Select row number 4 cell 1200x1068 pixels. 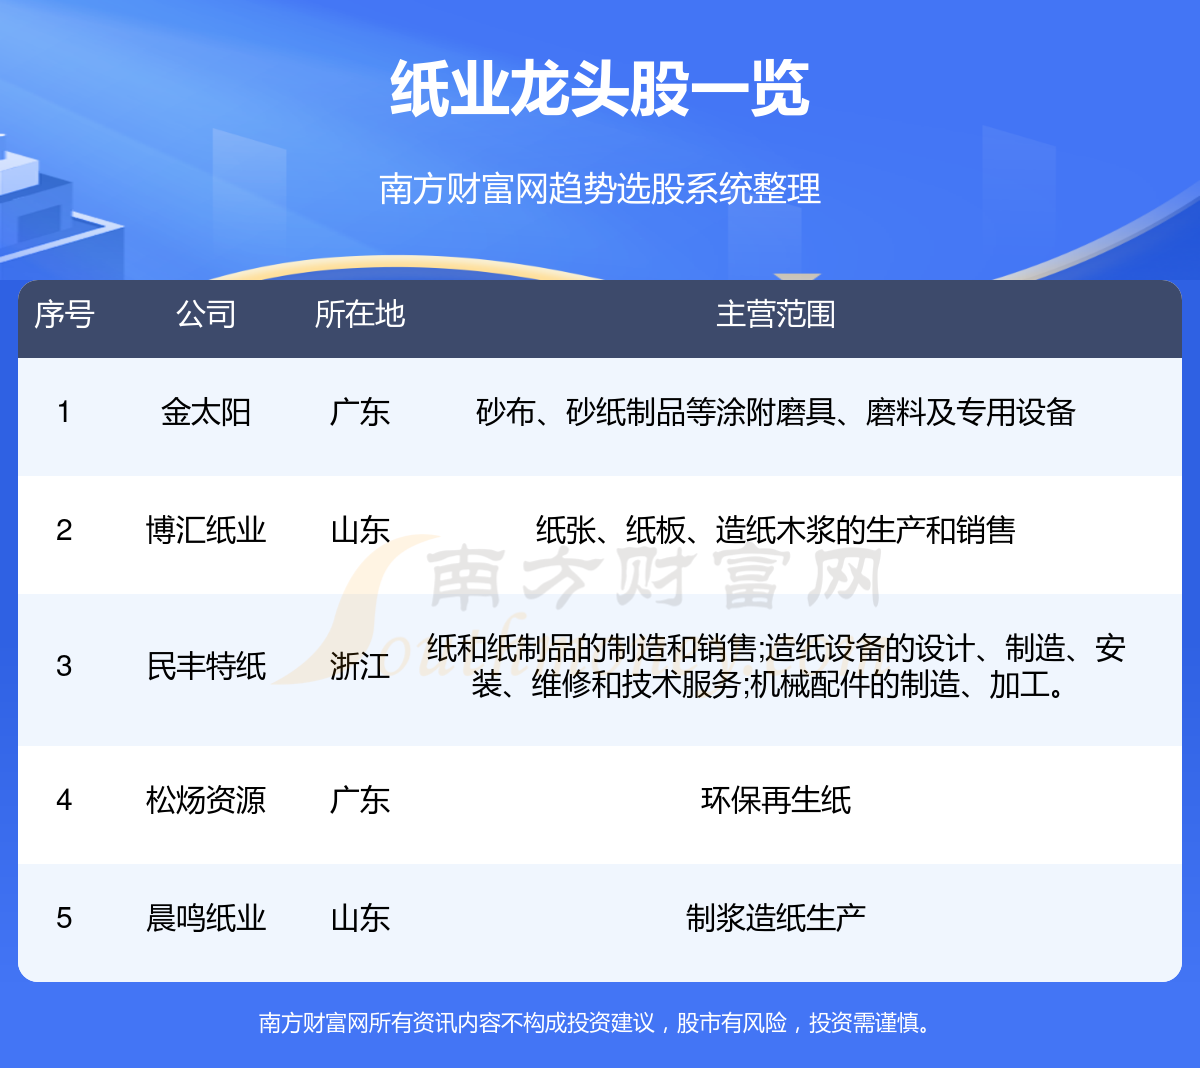coord(64,800)
